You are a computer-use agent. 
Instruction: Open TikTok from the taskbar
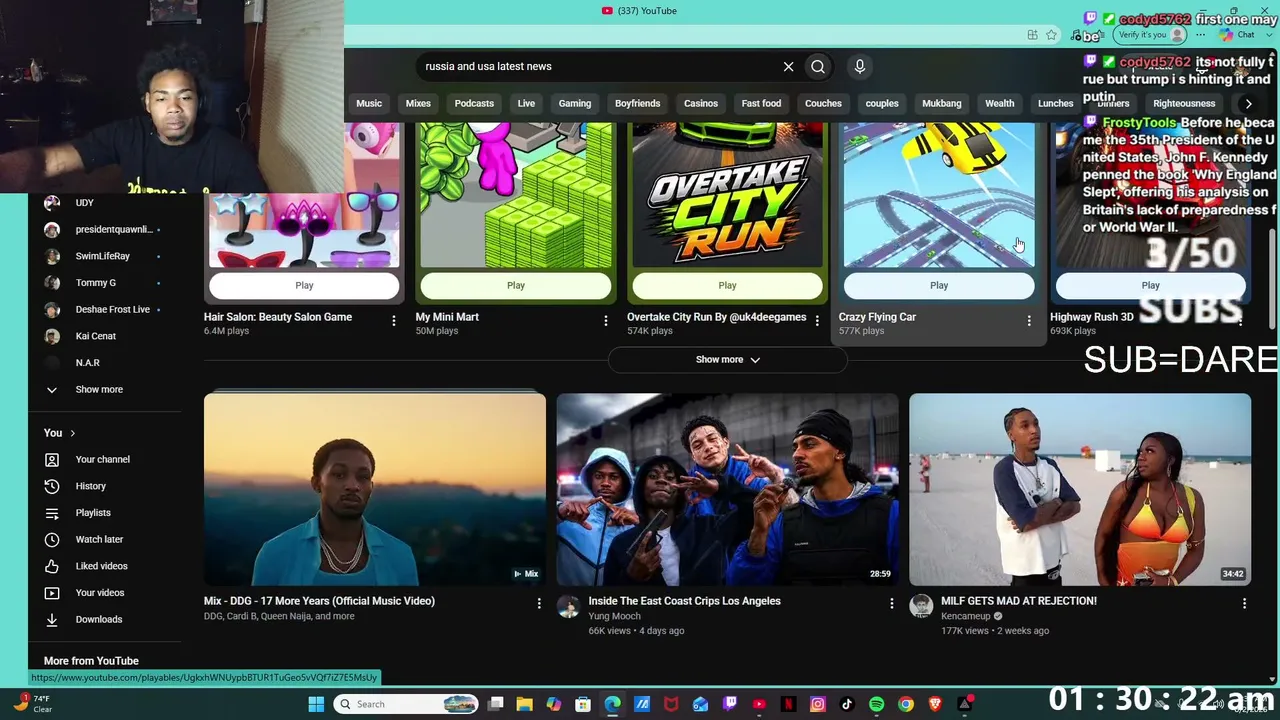tap(847, 704)
